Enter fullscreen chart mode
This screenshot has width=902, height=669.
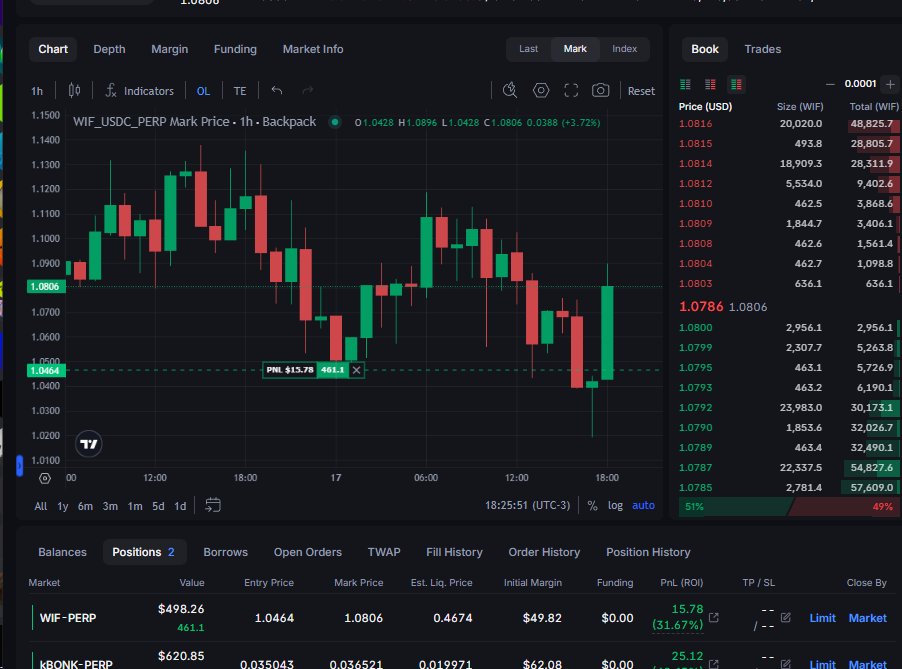point(571,90)
